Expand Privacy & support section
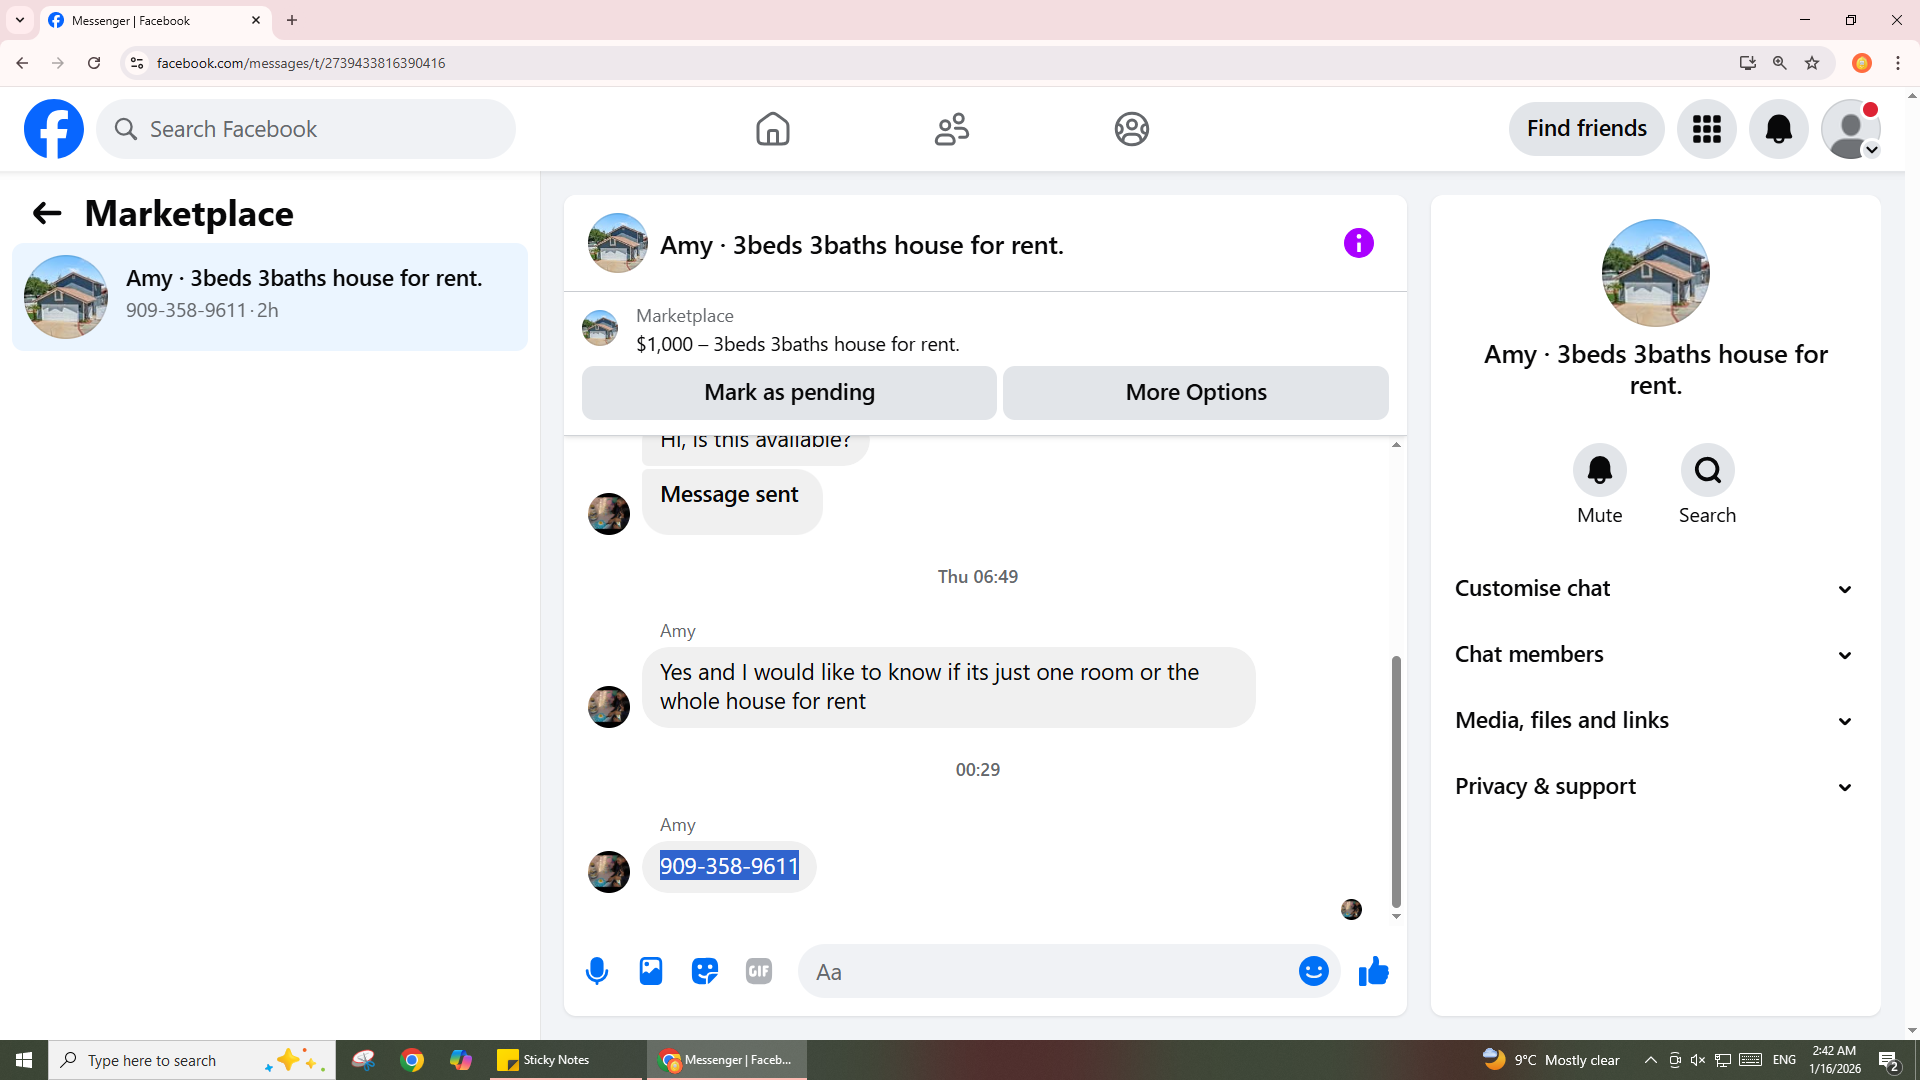 (1655, 787)
